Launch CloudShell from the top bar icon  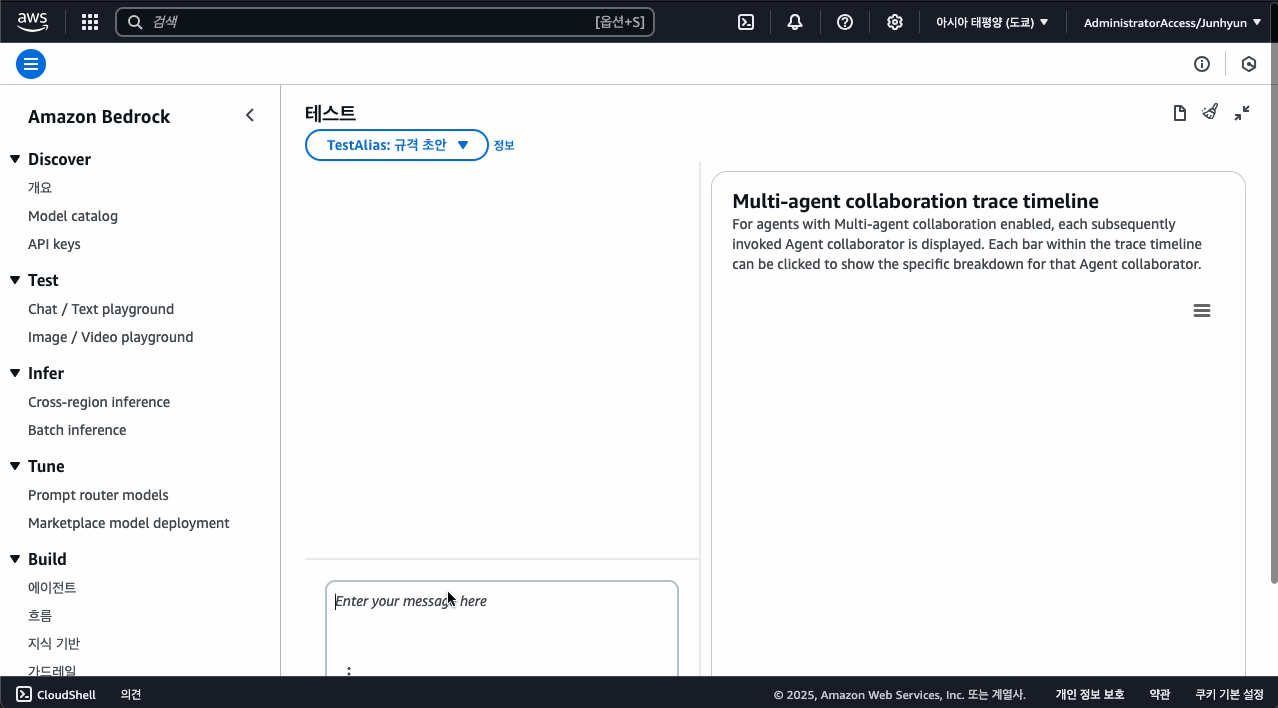pos(746,22)
